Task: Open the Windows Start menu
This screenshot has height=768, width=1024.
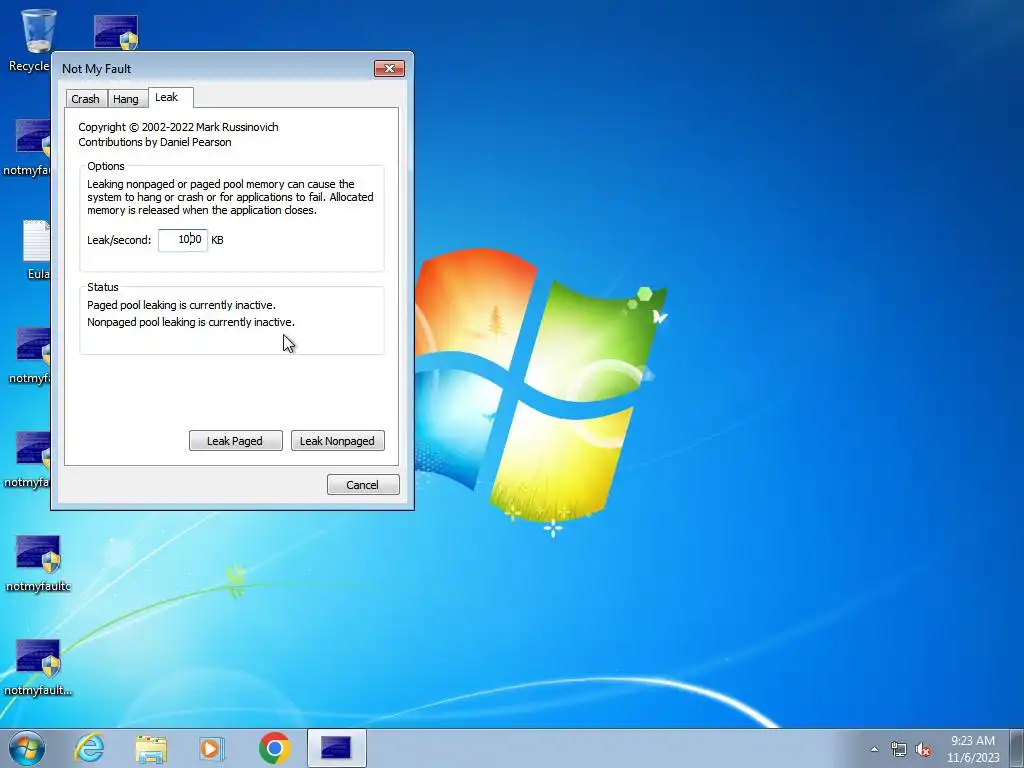Action: click(x=26, y=748)
